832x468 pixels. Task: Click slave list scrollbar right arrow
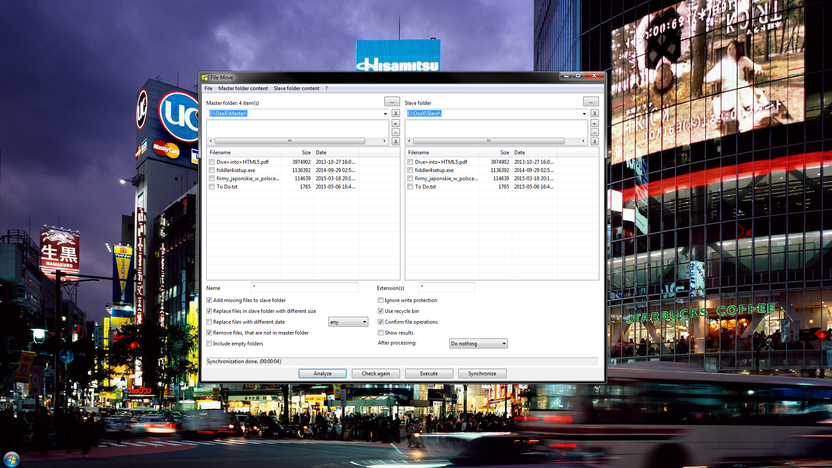click(x=583, y=141)
